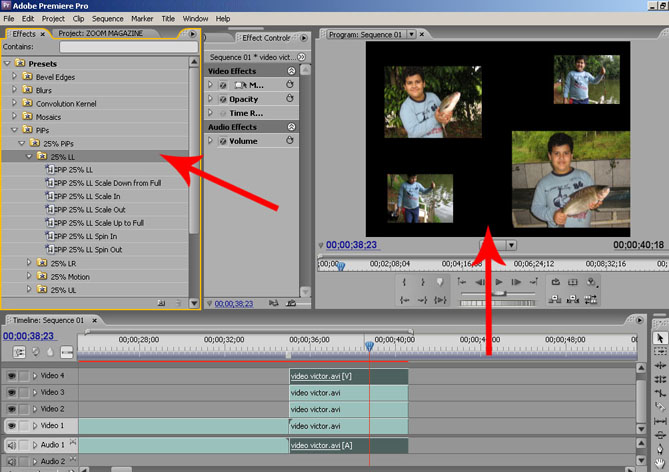Toggle the Volume effect on or off
The image size is (669, 472).
tap(222, 141)
